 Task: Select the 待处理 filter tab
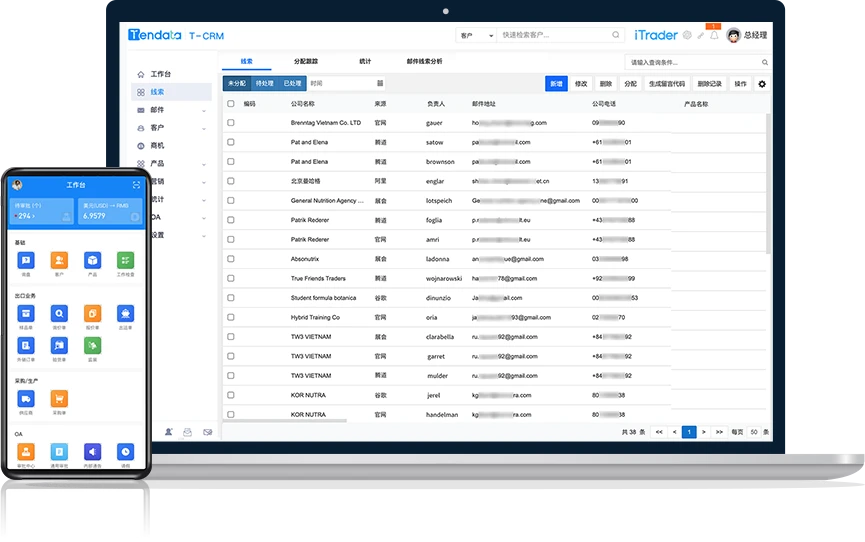(x=265, y=83)
